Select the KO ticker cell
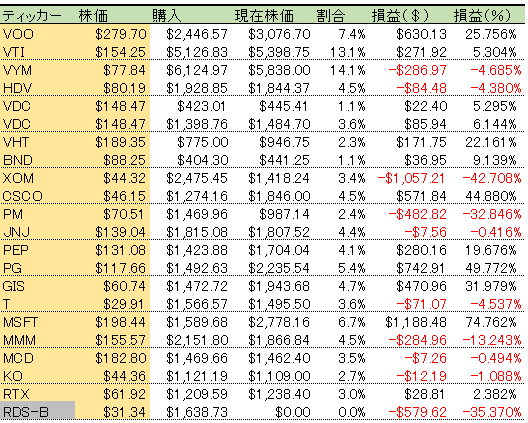The image size is (528, 423). click(x=13, y=377)
